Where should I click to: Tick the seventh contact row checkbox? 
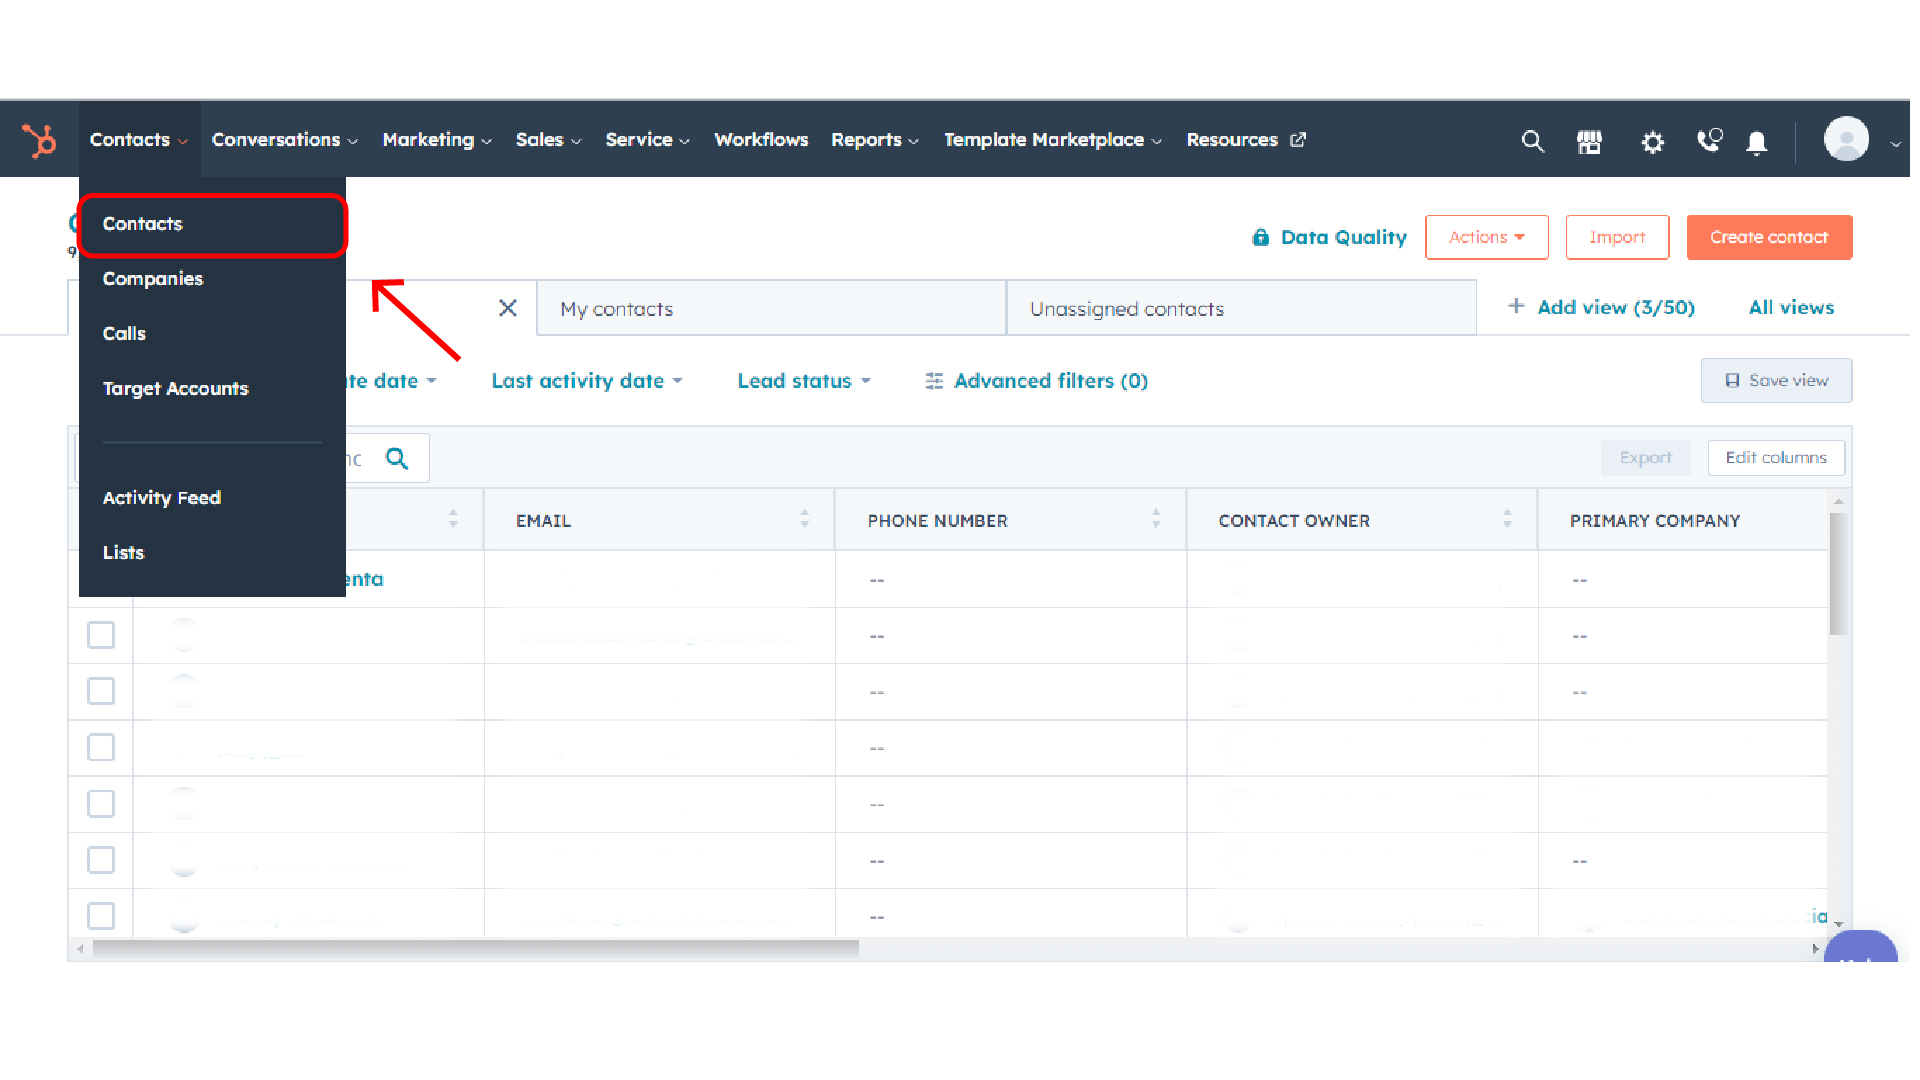101,916
